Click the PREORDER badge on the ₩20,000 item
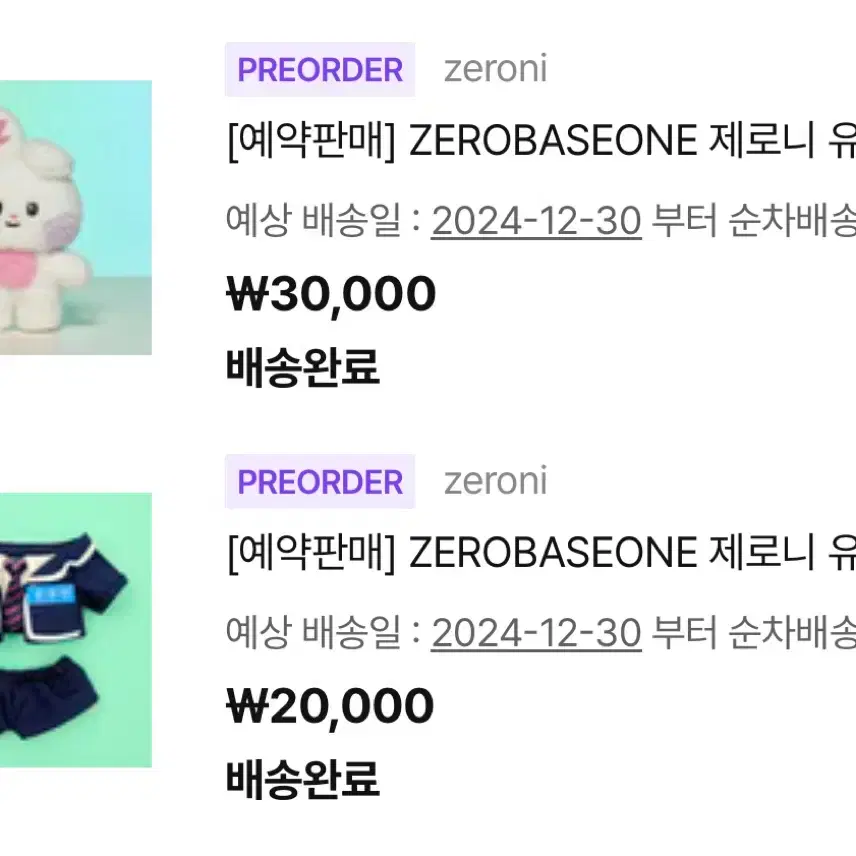856x856 pixels. (x=320, y=482)
